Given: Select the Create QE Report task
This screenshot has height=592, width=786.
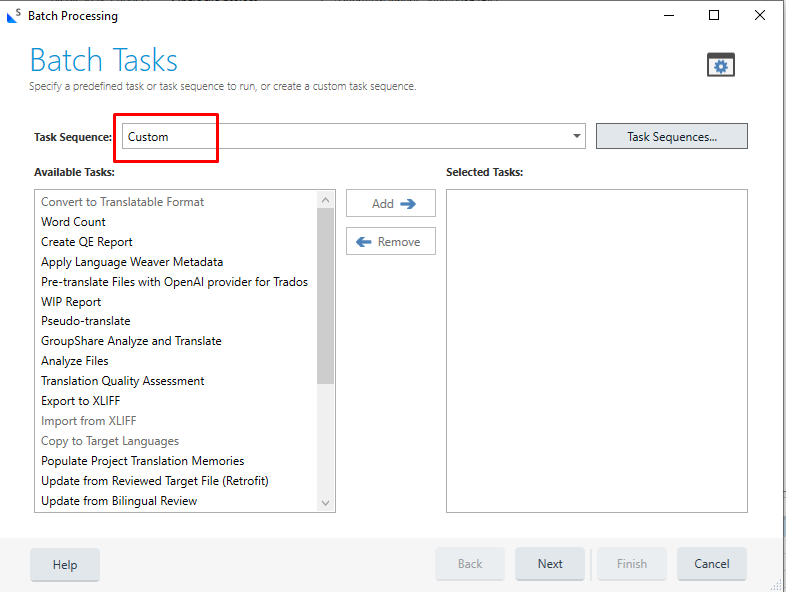Looking at the screenshot, I should pos(86,242).
